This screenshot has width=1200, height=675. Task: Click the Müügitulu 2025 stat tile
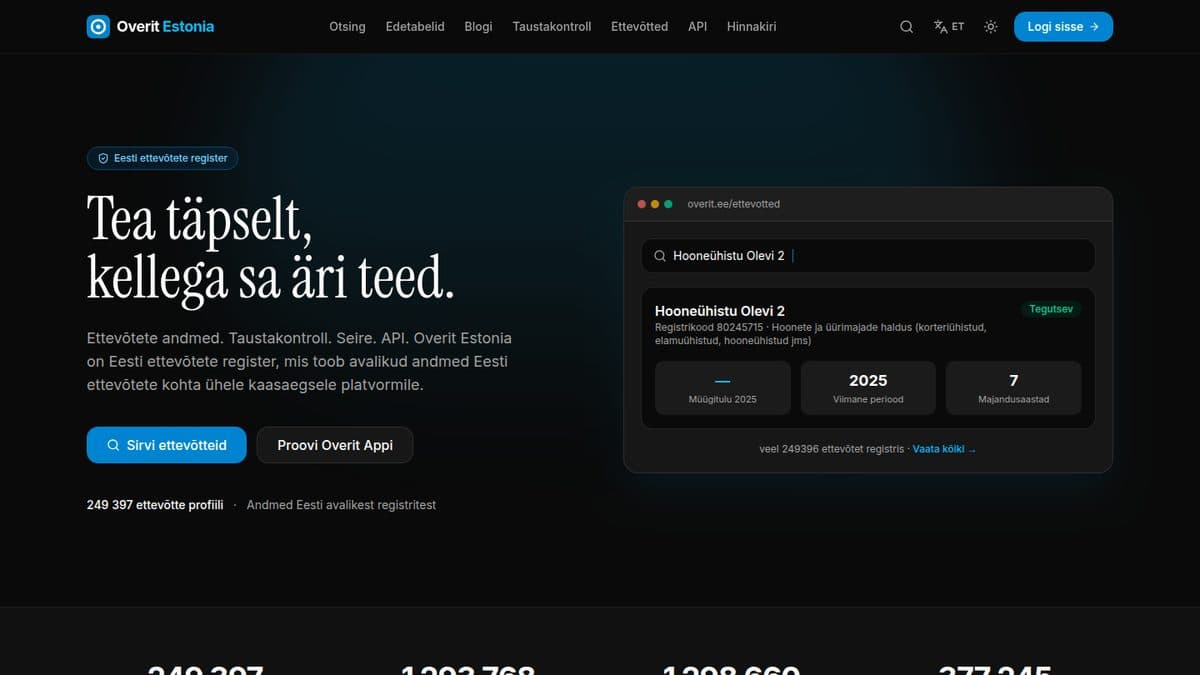722,388
